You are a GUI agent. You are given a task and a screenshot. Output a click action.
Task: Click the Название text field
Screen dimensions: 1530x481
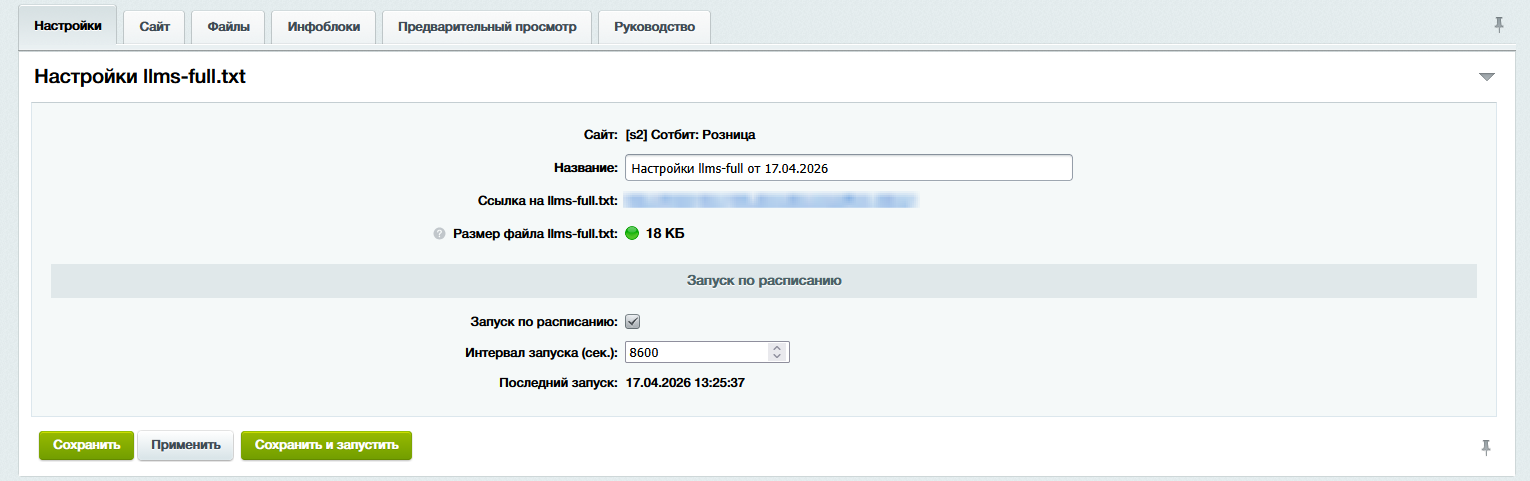[848, 168]
